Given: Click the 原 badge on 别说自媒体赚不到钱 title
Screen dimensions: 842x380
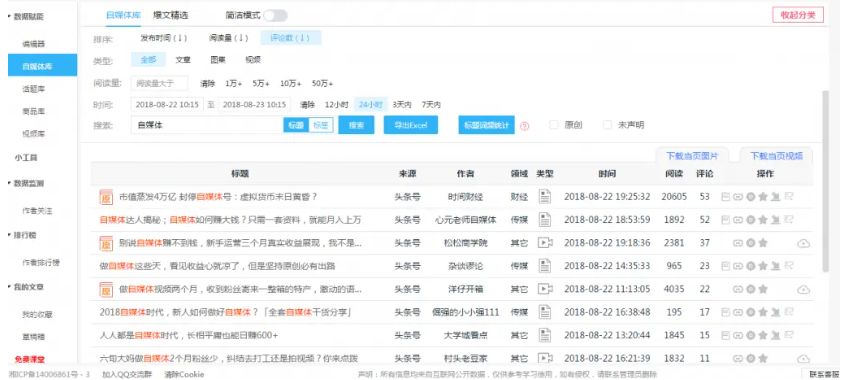Looking at the screenshot, I should [106, 243].
